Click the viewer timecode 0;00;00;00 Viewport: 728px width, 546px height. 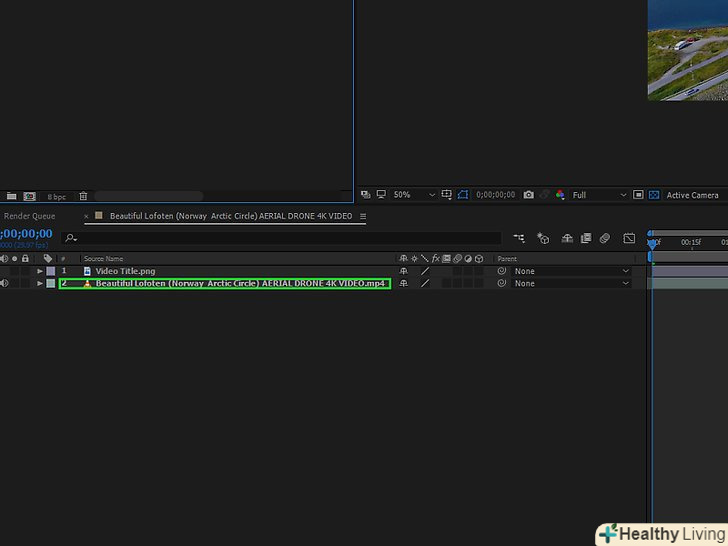coord(495,195)
